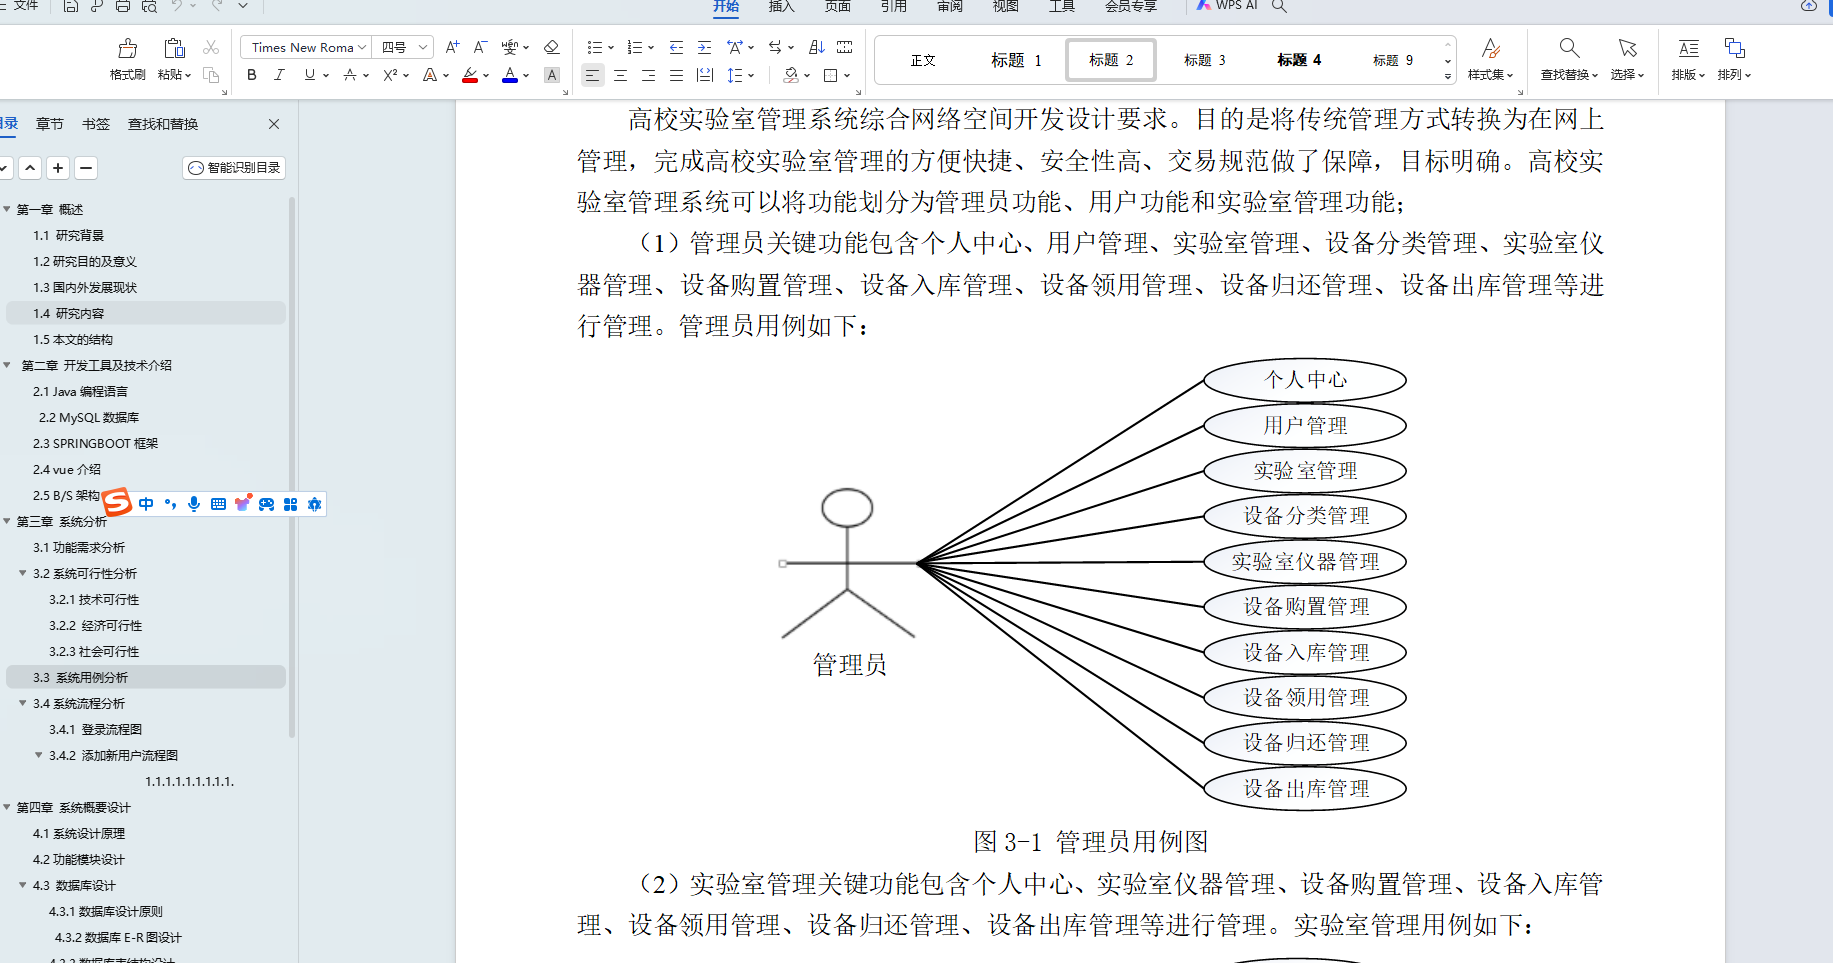Click the Layout (排版) icon
This screenshot has height=963, width=1833.
tap(1688, 48)
